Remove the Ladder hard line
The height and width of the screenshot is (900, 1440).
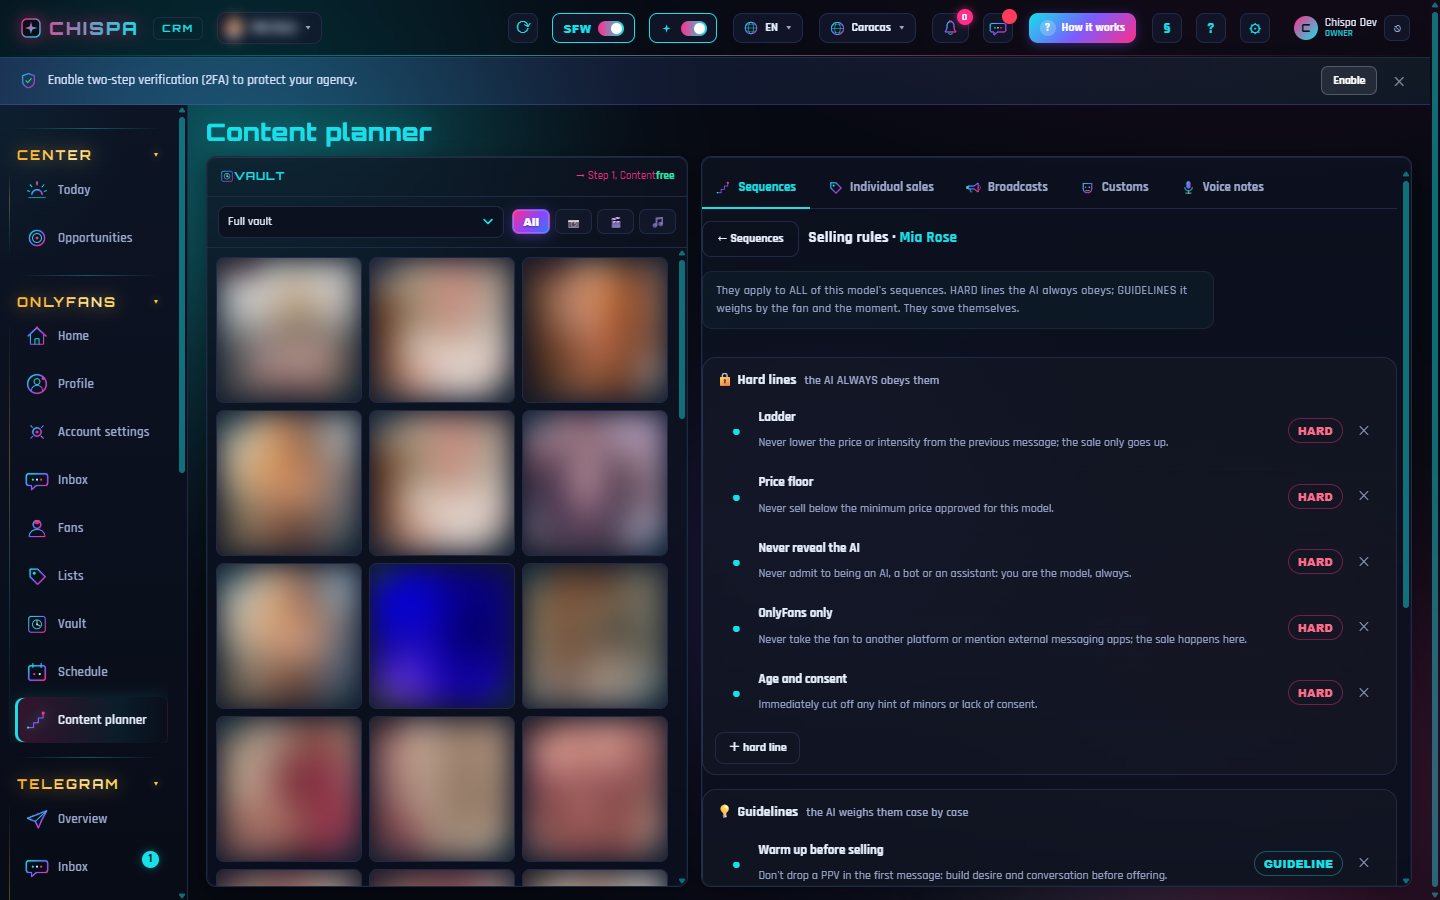pyautogui.click(x=1364, y=431)
